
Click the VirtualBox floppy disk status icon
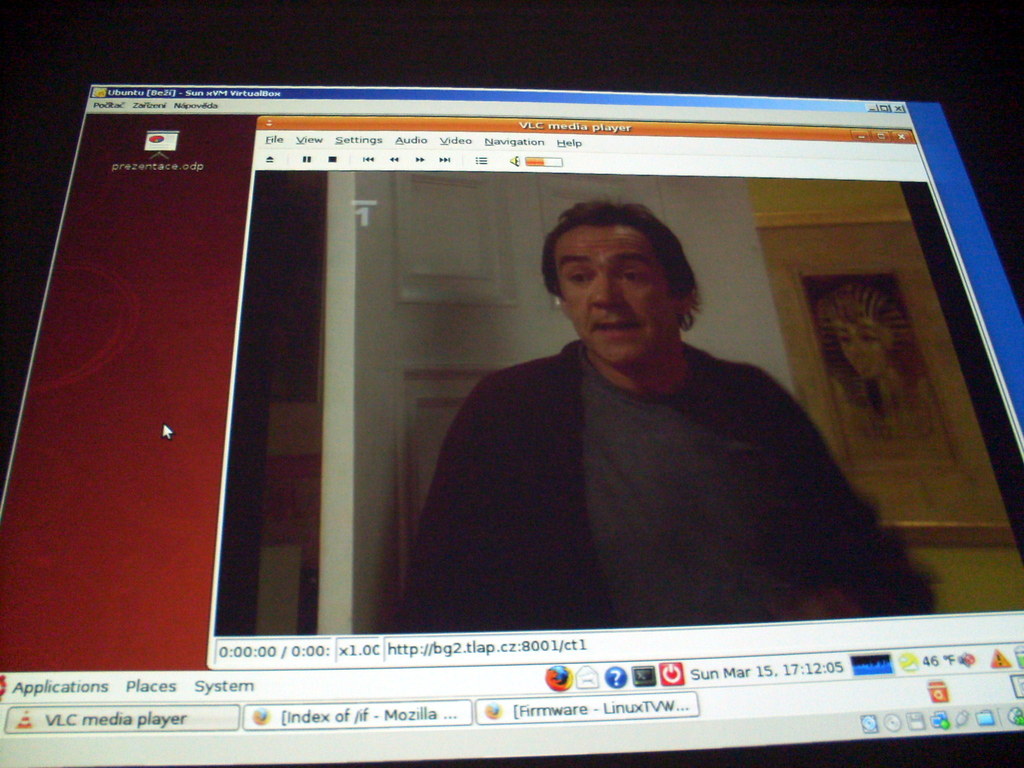(916, 722)
